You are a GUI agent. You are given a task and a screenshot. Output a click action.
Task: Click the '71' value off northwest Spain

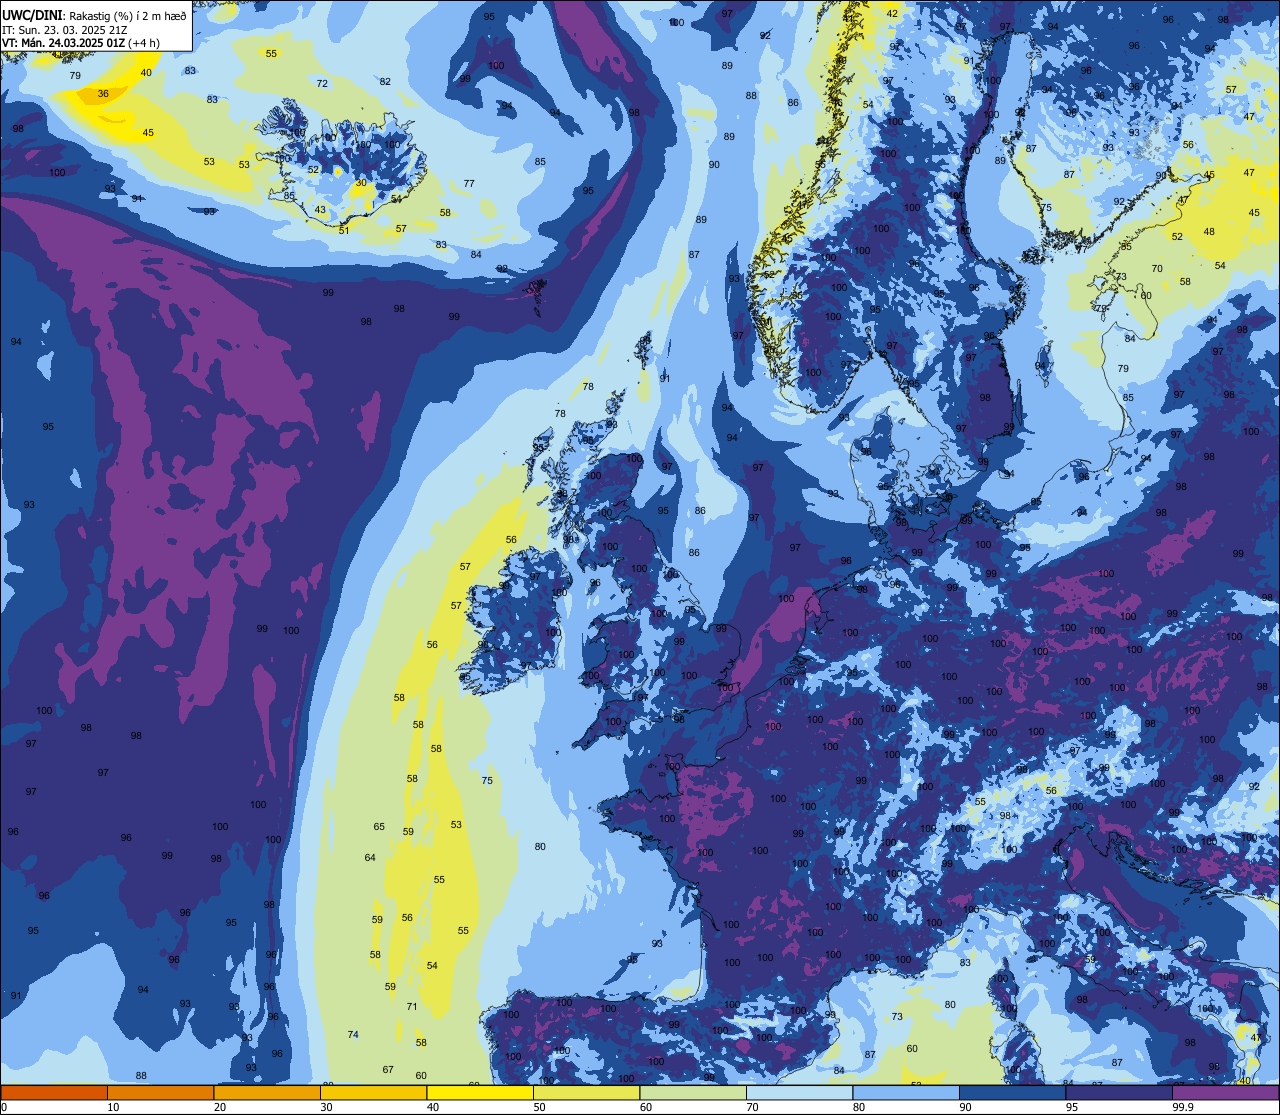tap(412, 1007)
